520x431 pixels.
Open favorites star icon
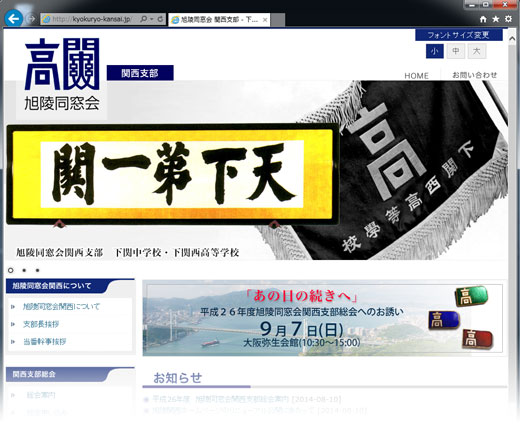click(496, 19)
